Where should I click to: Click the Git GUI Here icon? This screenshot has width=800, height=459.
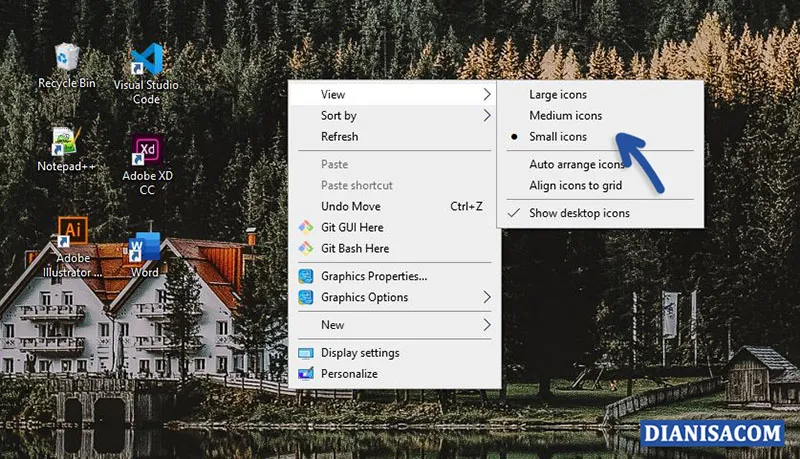tap(306, 227)
